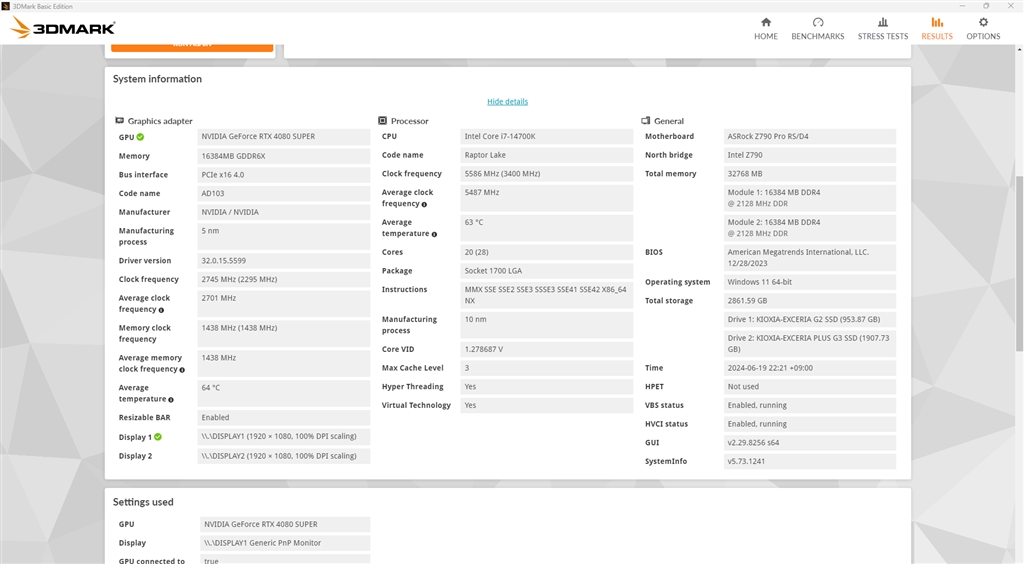Click the MMX SSE SSE2 instructions value
This screenshot has width=1024, height=564.
tap(547, 295)
